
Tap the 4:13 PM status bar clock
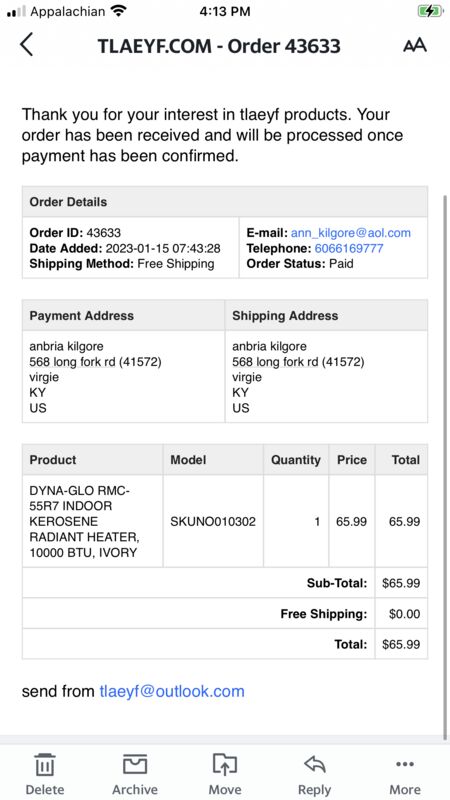(224, 11)
